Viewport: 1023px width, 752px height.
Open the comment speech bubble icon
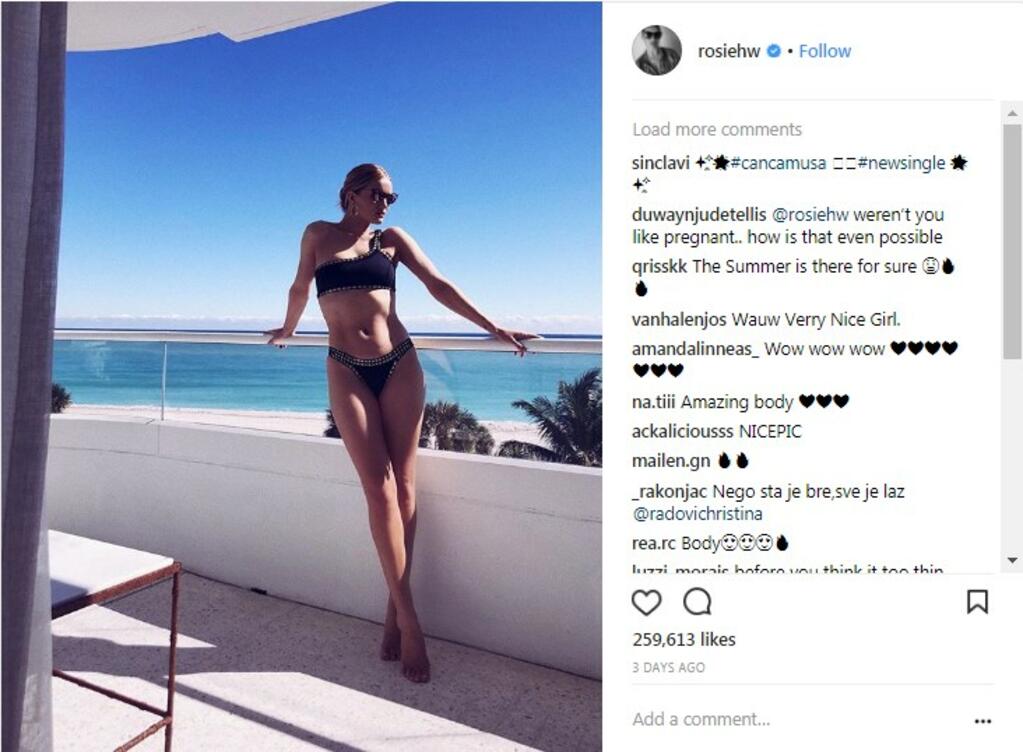(x=697, y=601)
